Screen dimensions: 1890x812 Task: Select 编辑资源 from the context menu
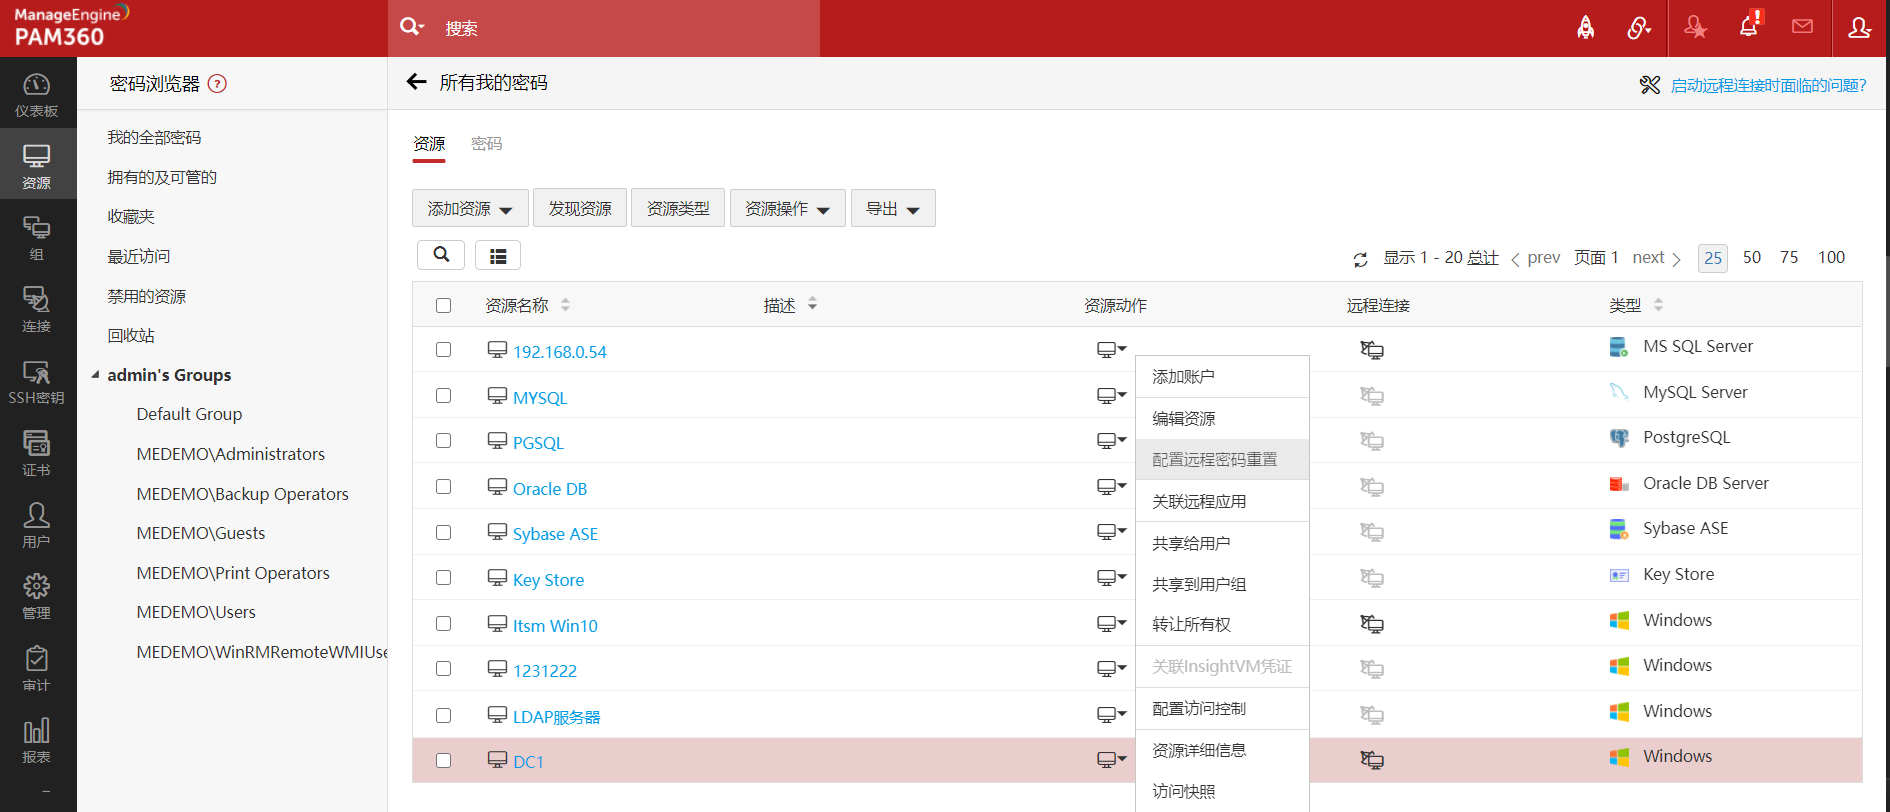pyautogui.click(x=1223, y=419)
